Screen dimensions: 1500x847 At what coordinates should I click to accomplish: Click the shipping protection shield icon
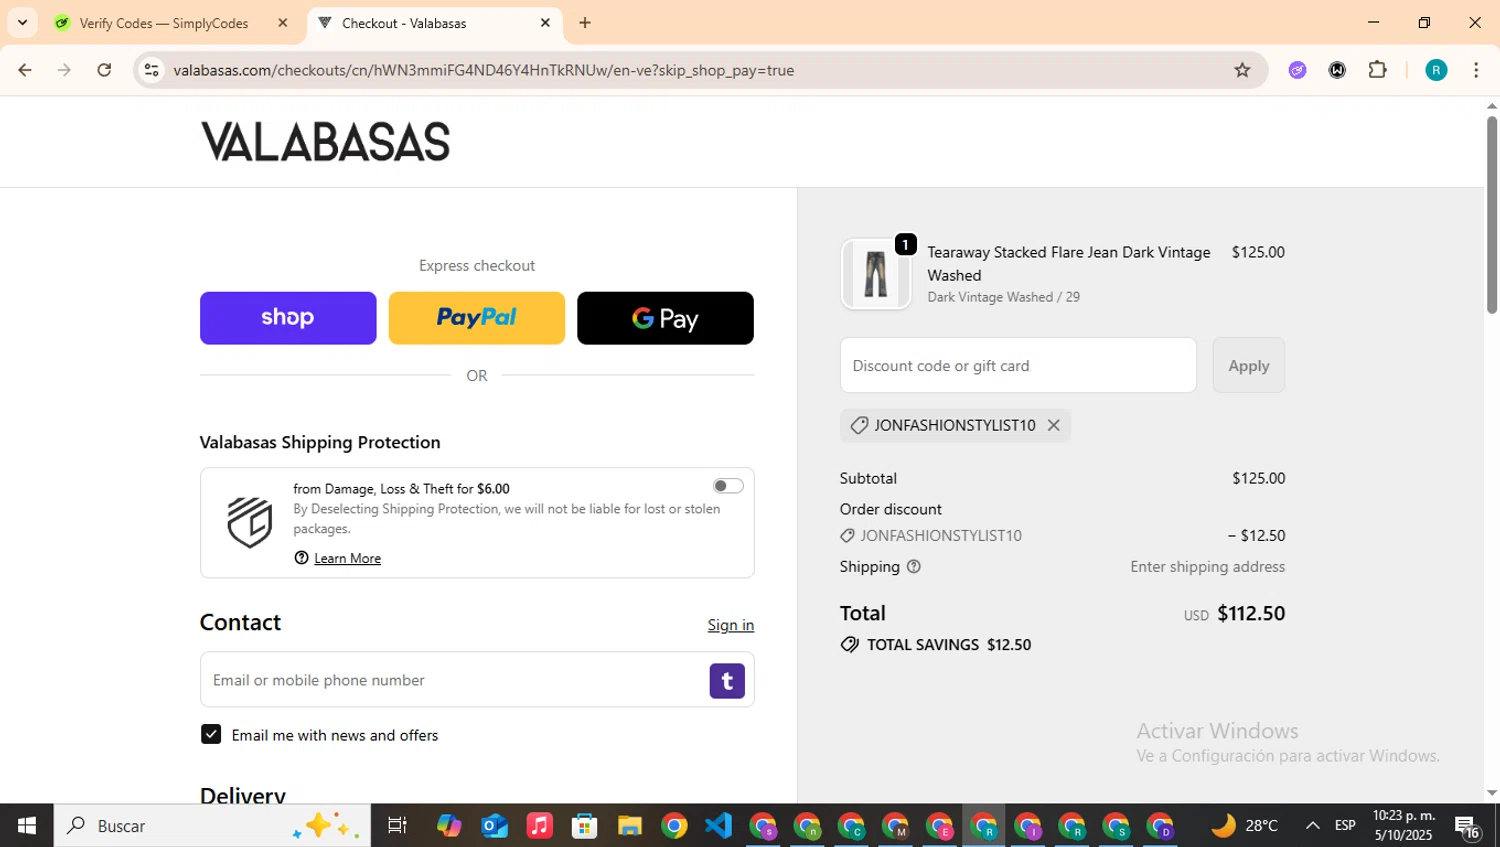click(x=249, y=522)
